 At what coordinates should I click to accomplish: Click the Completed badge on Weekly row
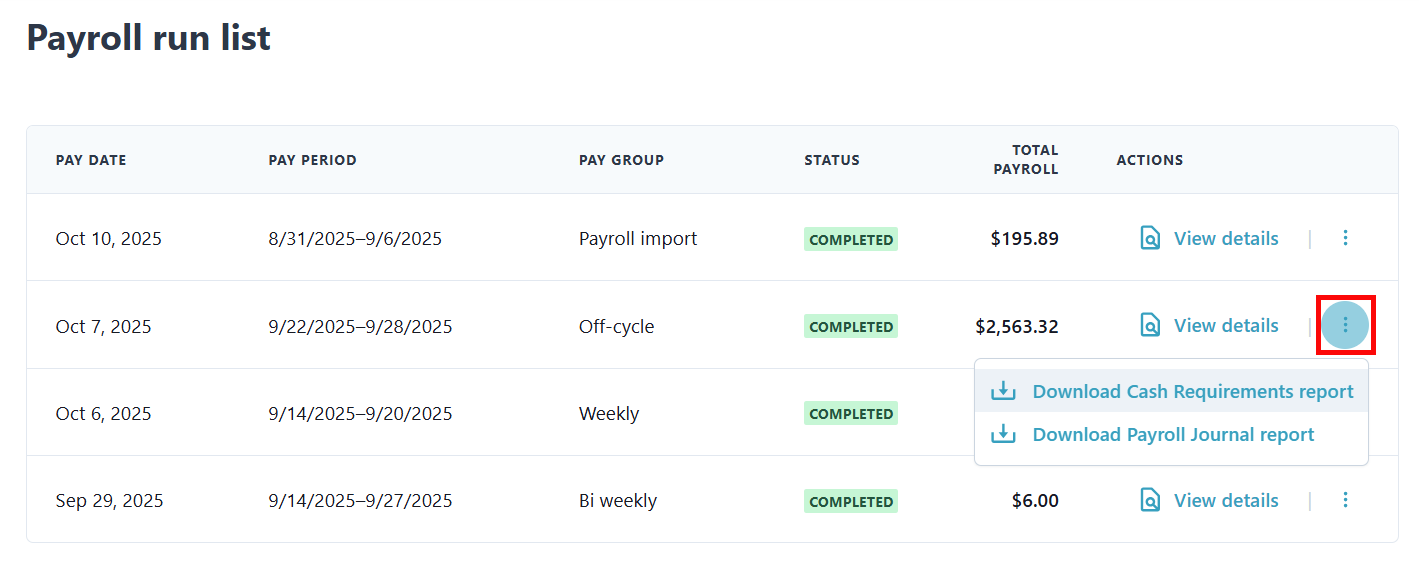point(851,414)
